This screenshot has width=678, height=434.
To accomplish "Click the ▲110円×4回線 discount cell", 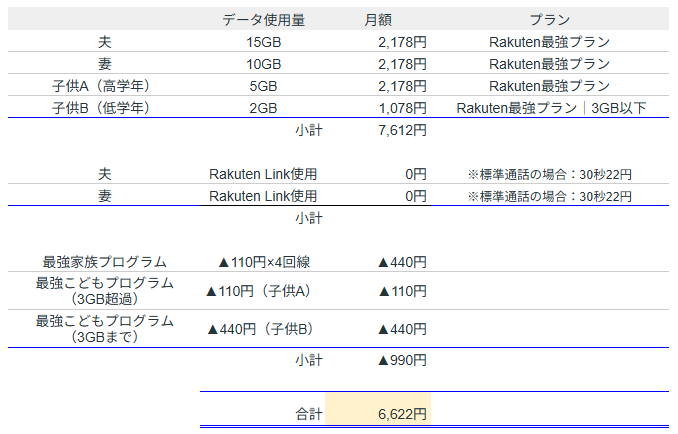I will [264, 262].
